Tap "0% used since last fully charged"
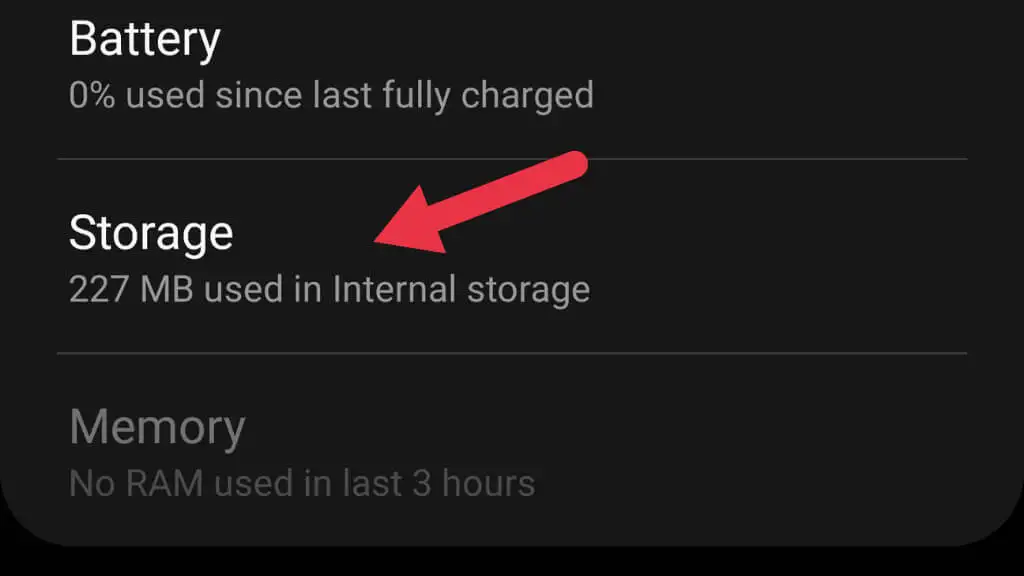 click(331, 95)
